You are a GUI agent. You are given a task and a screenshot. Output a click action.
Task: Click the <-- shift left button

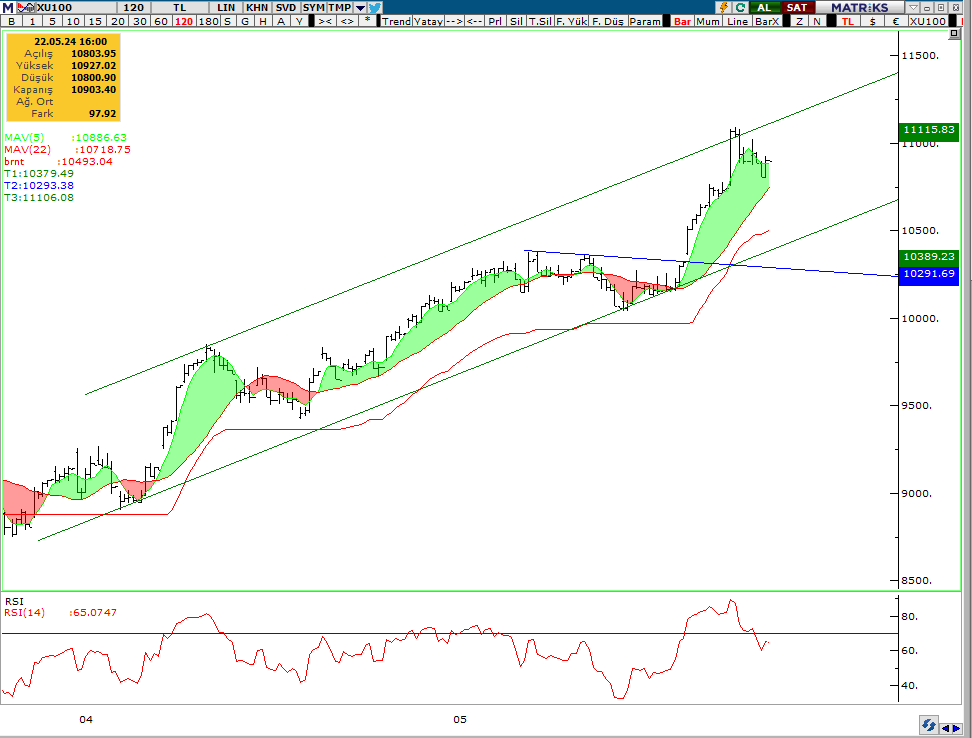(x=475, y=21)
